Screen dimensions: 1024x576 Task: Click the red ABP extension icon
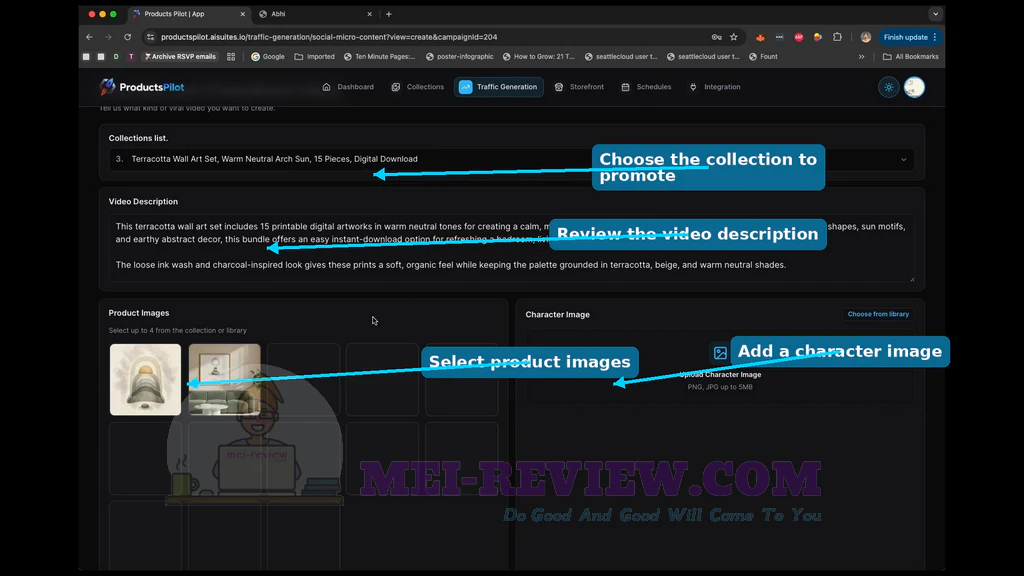799,37
